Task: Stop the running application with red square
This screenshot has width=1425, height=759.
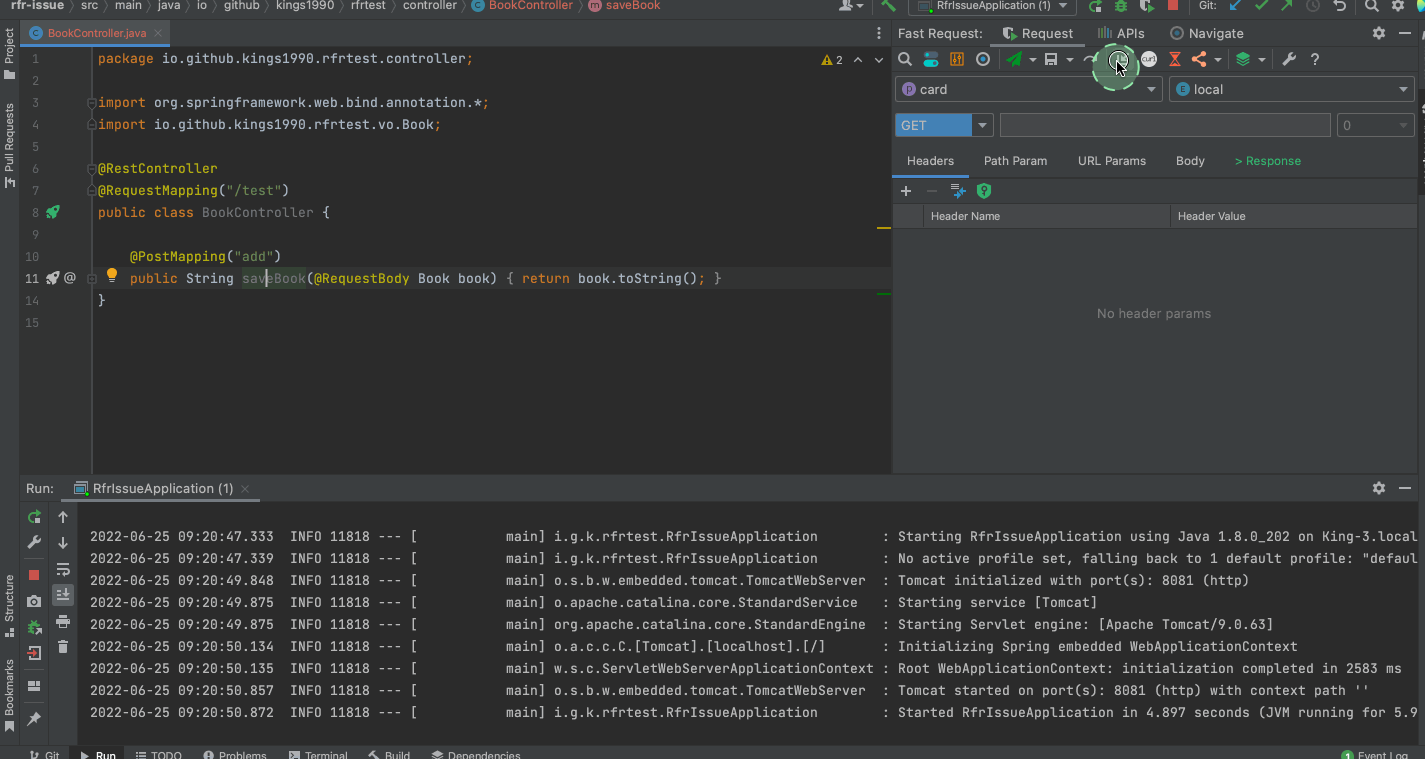Action: 34,575
